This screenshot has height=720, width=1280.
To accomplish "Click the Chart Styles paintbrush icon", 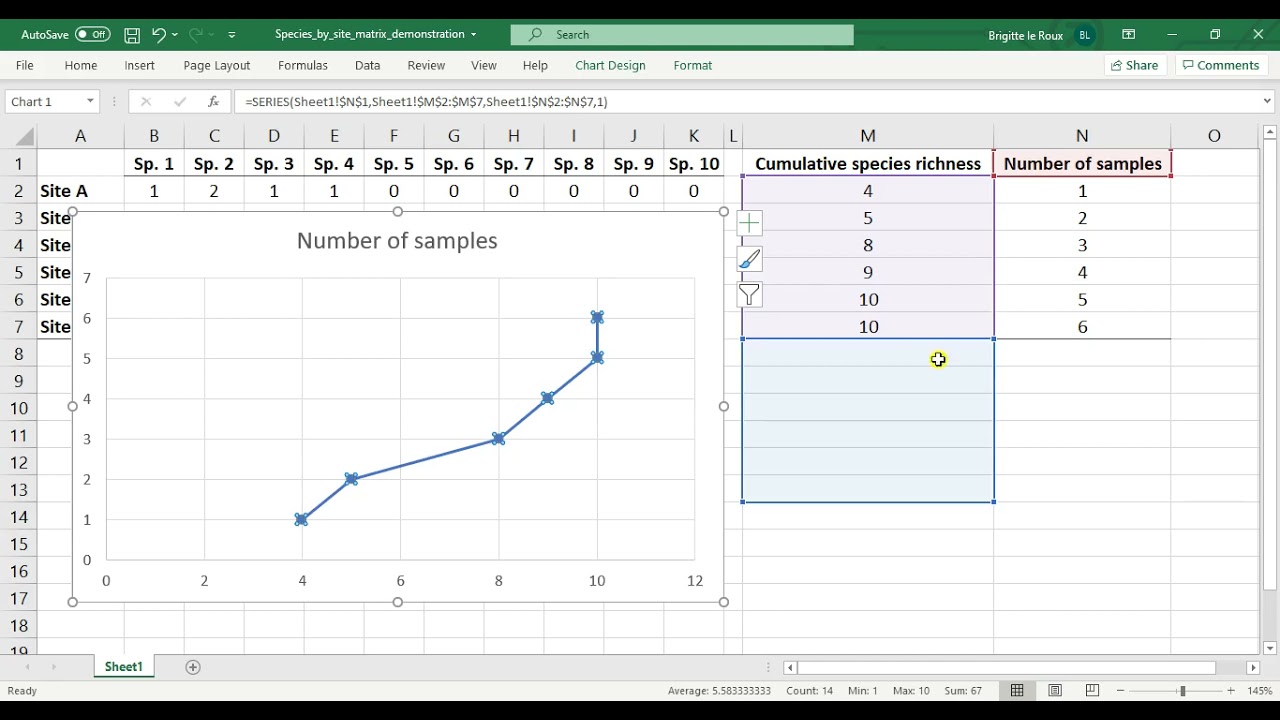I will tap(749, 259).
